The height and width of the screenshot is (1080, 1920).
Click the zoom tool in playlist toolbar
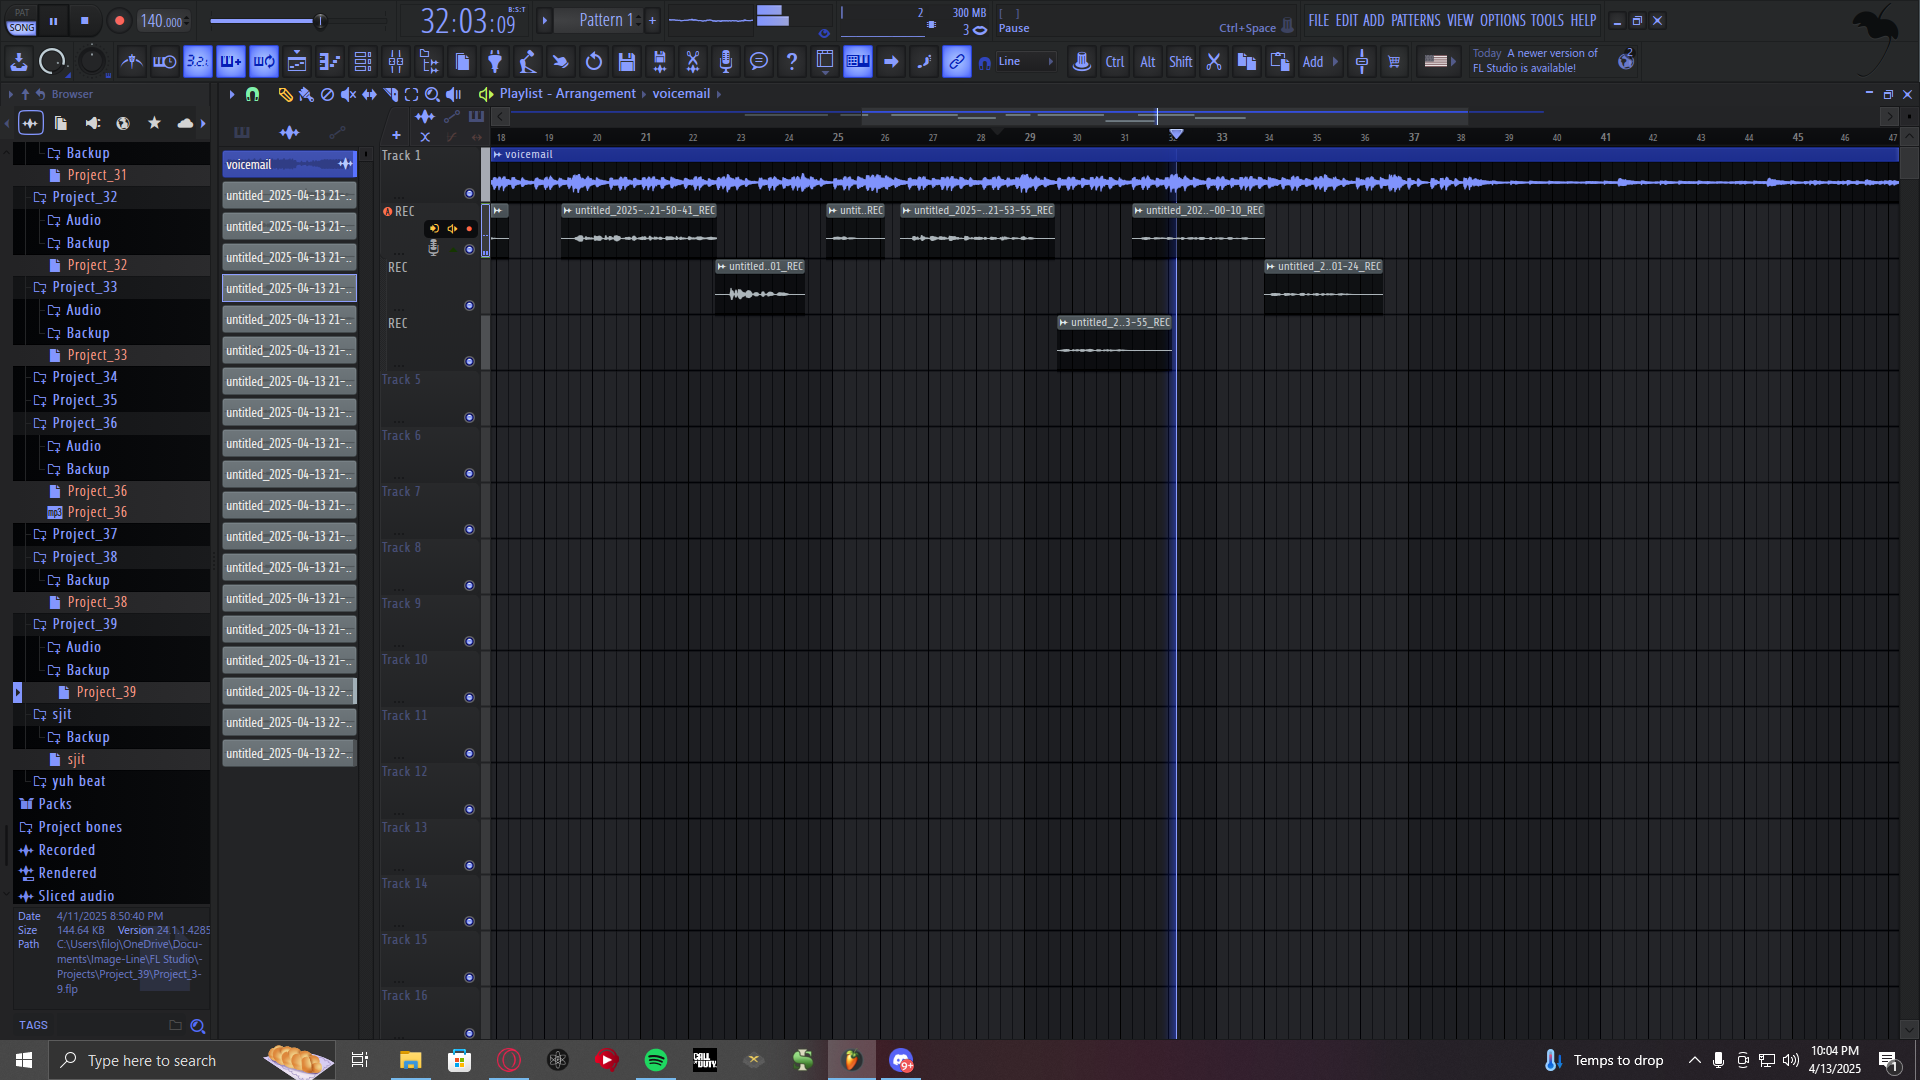point(432,94)
